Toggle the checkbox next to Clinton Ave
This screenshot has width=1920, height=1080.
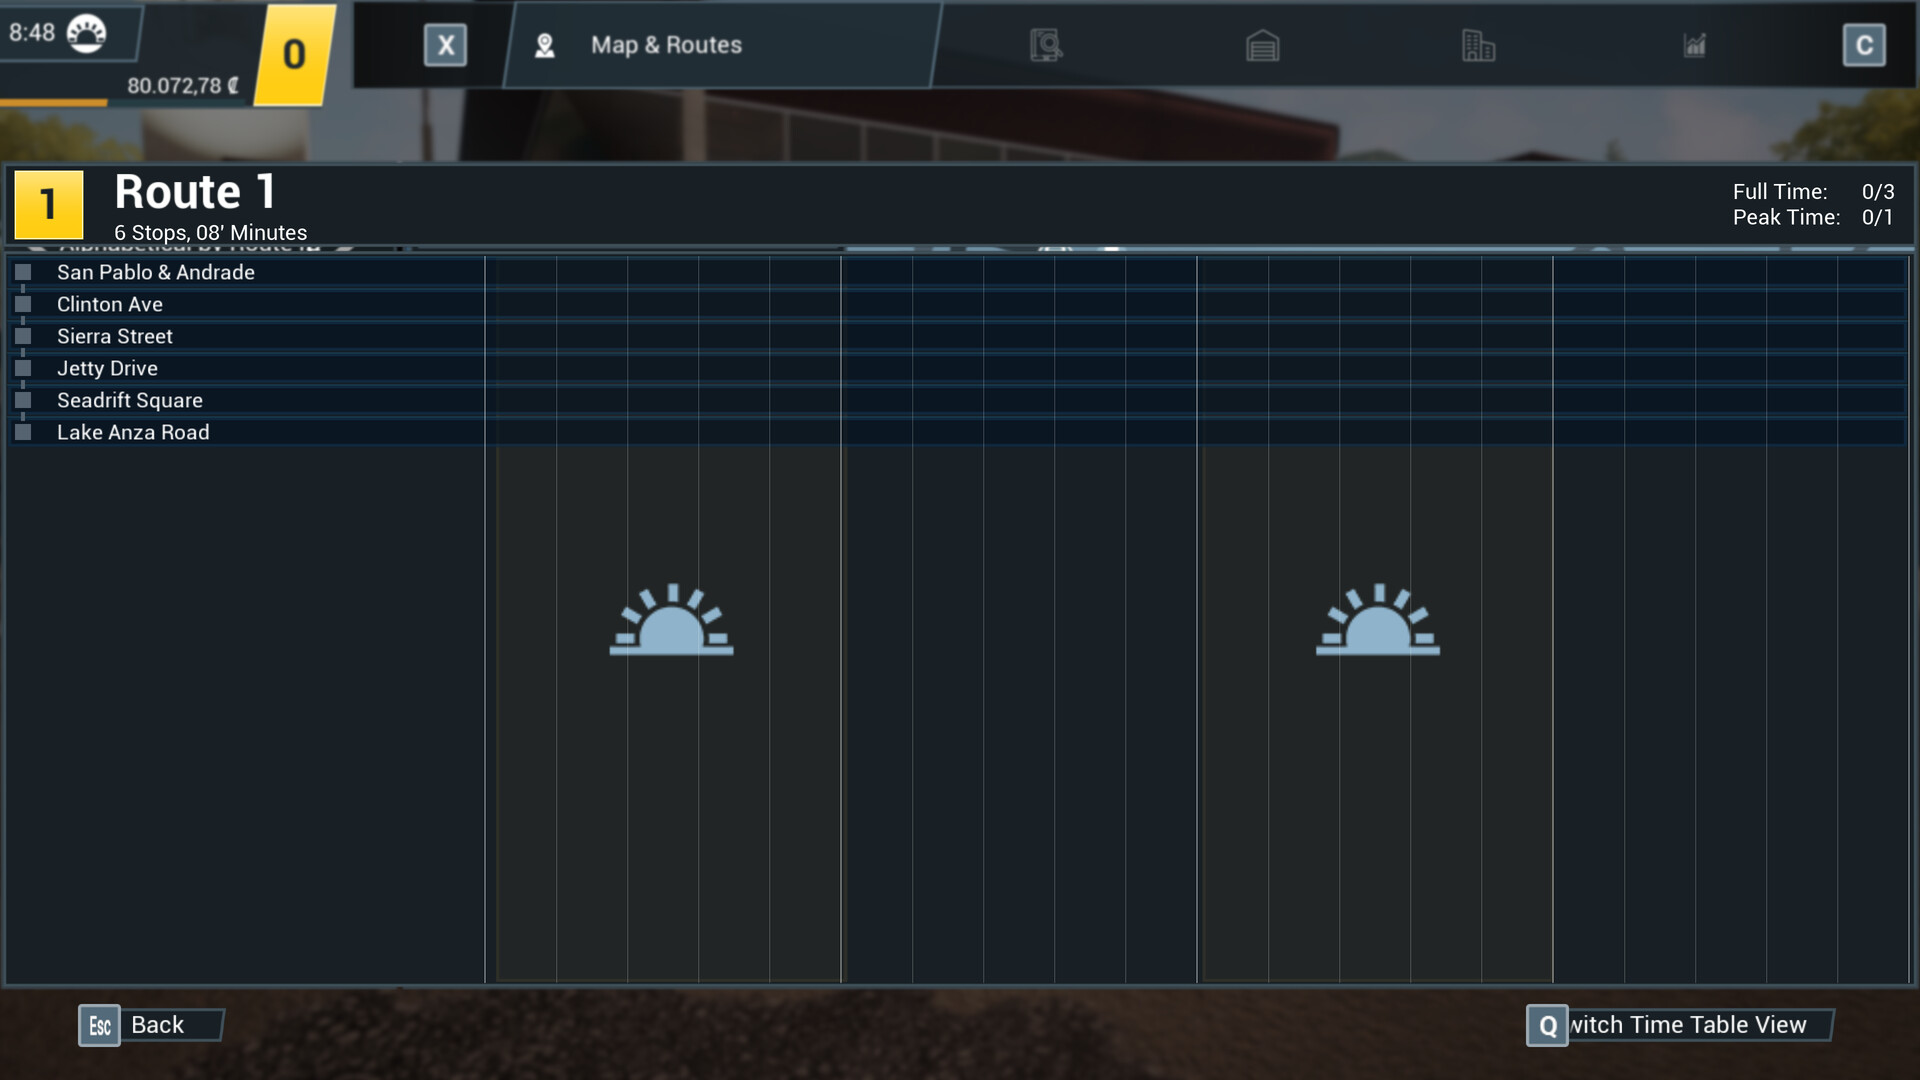(22, 304)
